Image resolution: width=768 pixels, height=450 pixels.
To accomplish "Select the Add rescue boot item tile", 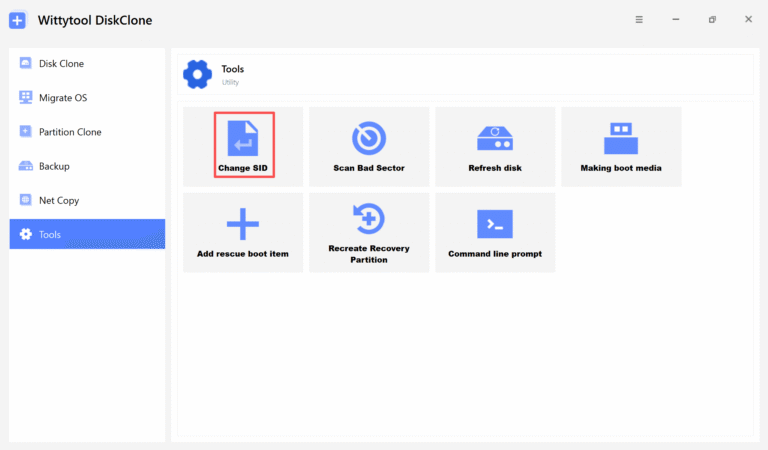I will 243,232.
